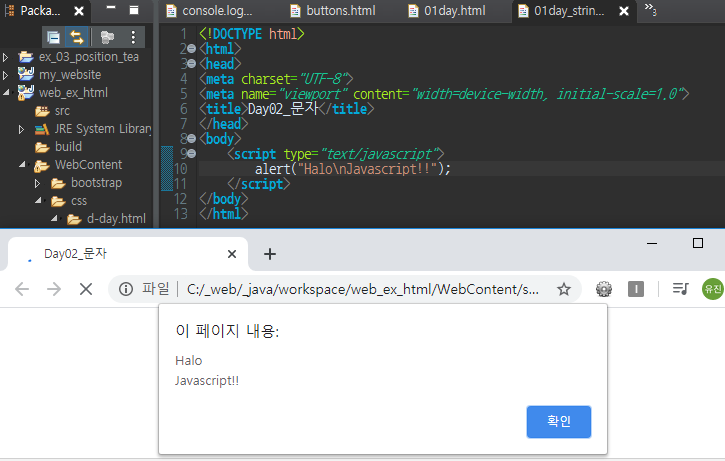The height and width of the screenshot is (461, 725).
Task: Expand my_website project node
Action: [x=6, y=75]
